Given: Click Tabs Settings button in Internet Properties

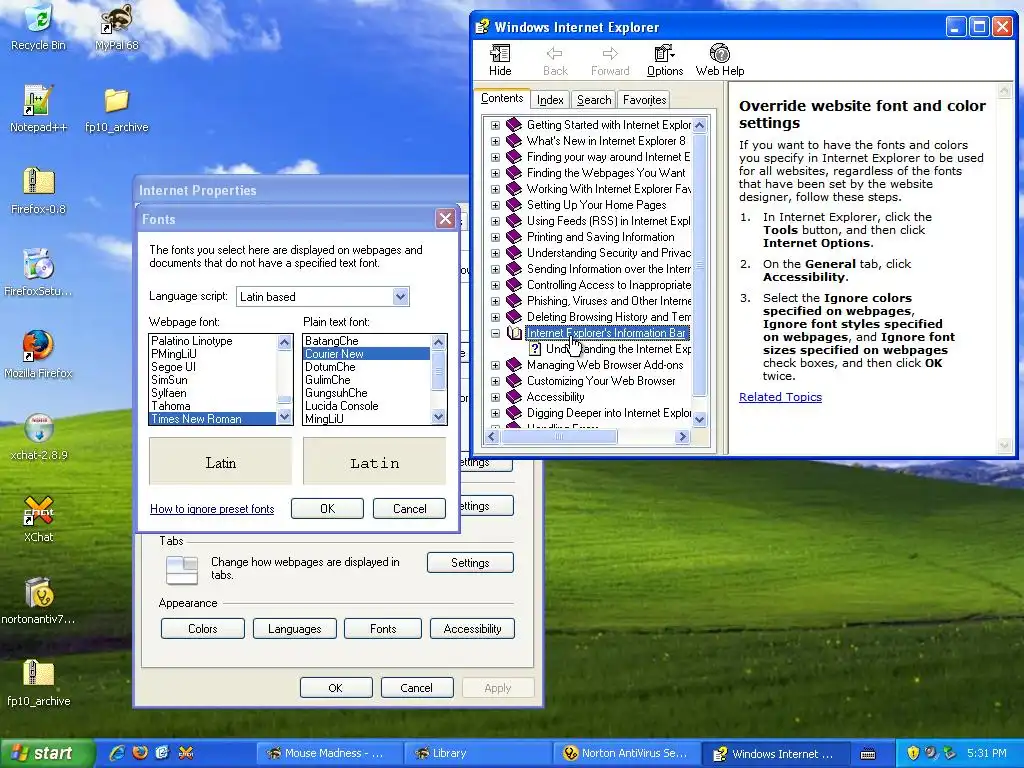Looking at the screenshot, I should click(x=470, y=563).
